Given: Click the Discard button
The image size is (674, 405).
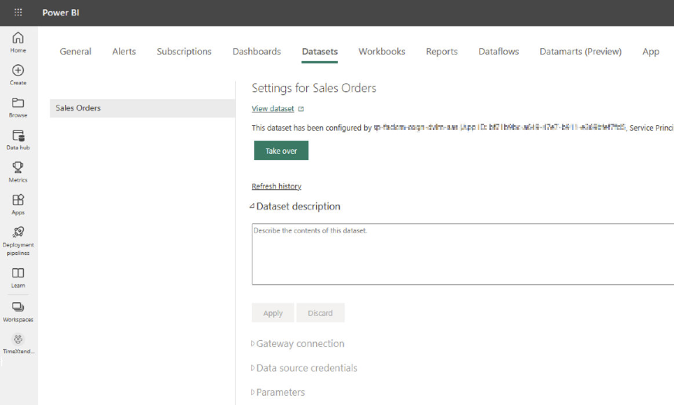Looking at the screenshot, I should point(320,313).
